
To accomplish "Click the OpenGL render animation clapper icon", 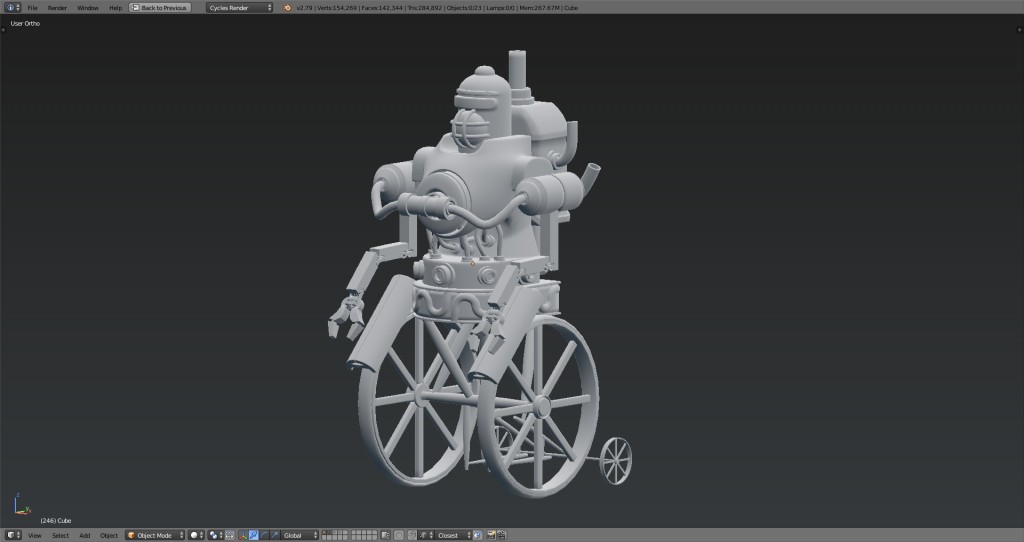I will tap(502, 535).
